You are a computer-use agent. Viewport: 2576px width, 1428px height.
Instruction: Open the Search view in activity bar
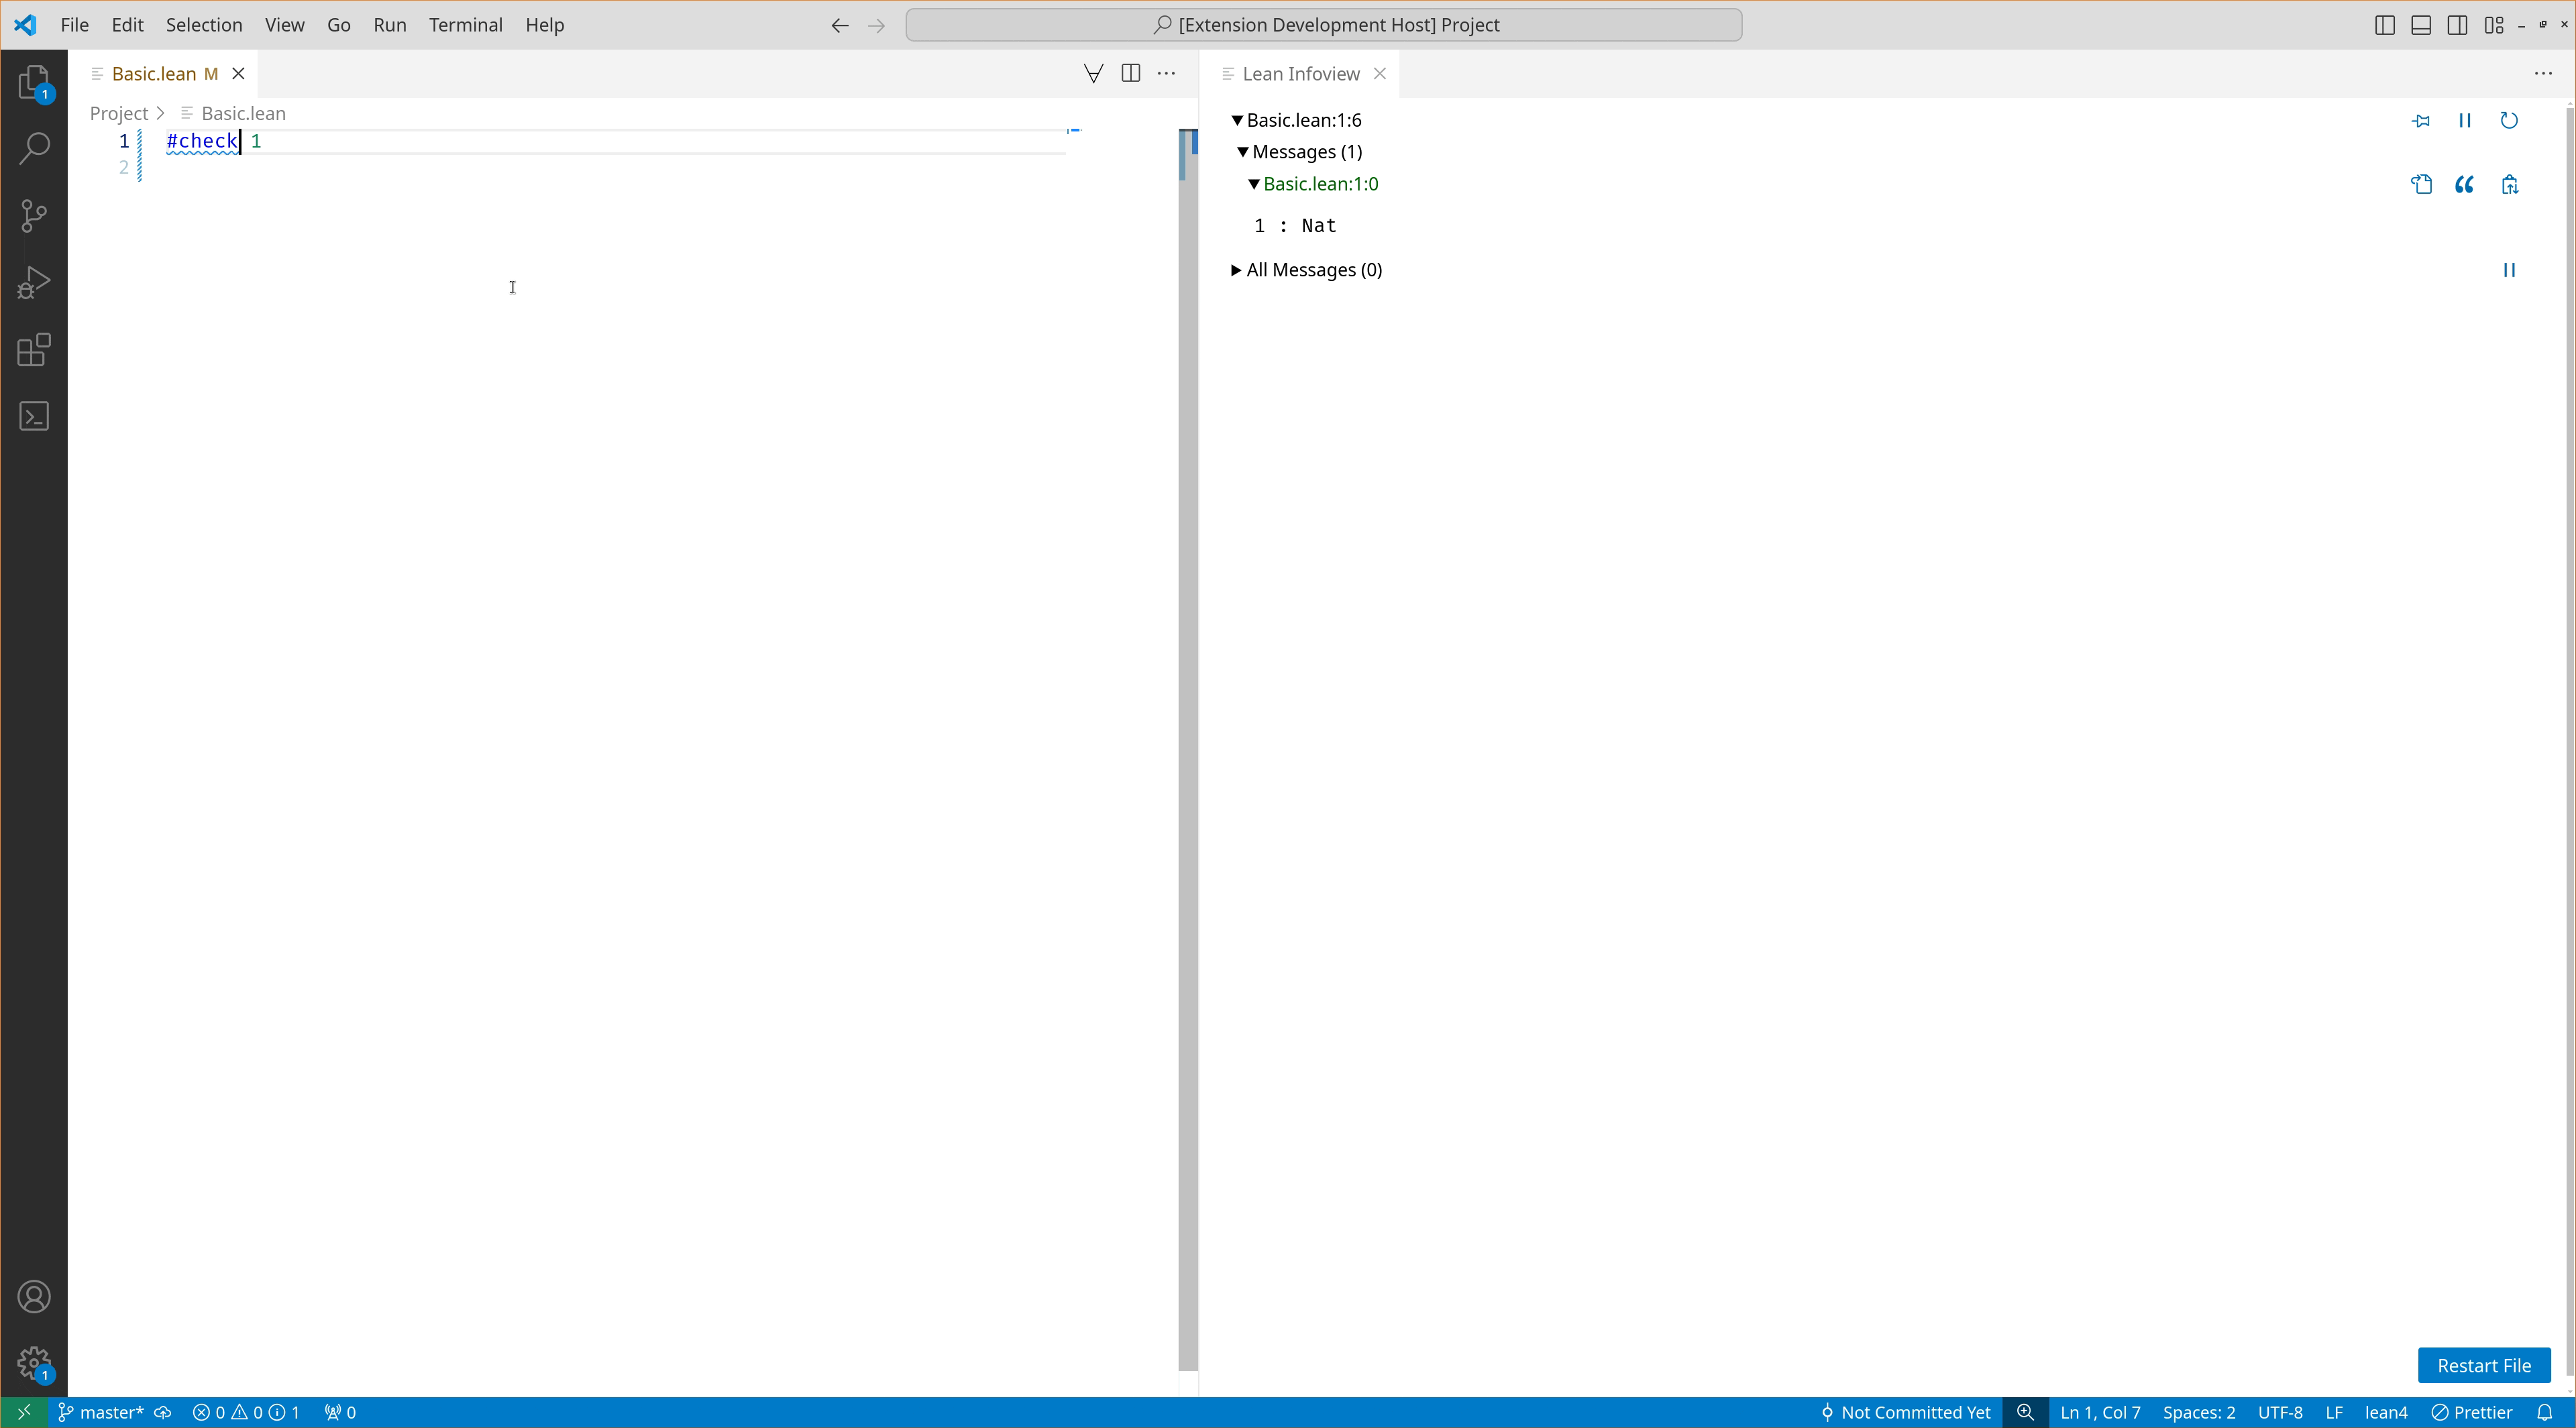click(x=34, y=149)
